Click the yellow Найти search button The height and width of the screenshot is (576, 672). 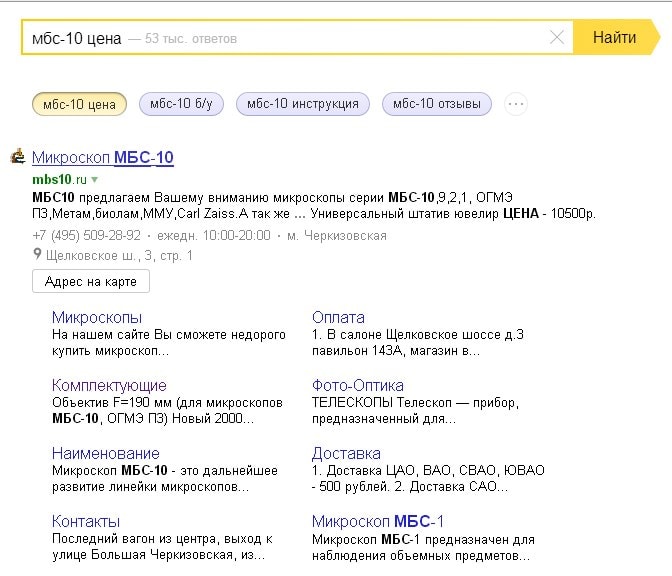[616, 37]
